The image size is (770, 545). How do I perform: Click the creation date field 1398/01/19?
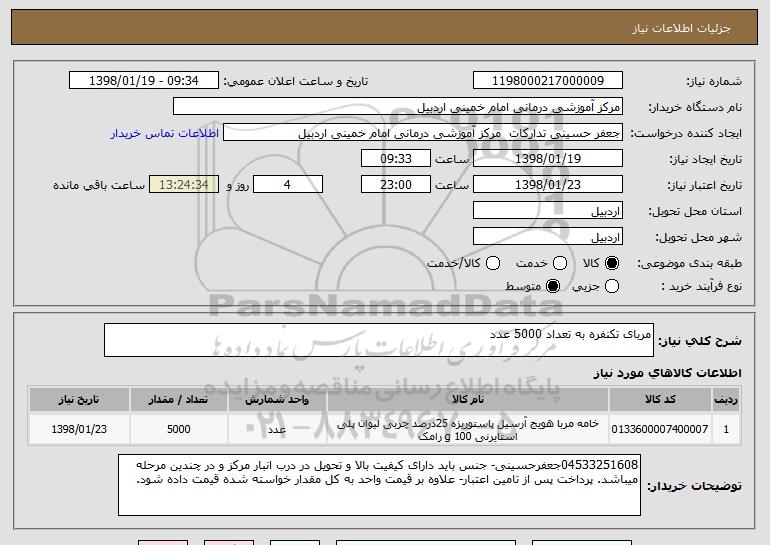click(x=548, y=159)
